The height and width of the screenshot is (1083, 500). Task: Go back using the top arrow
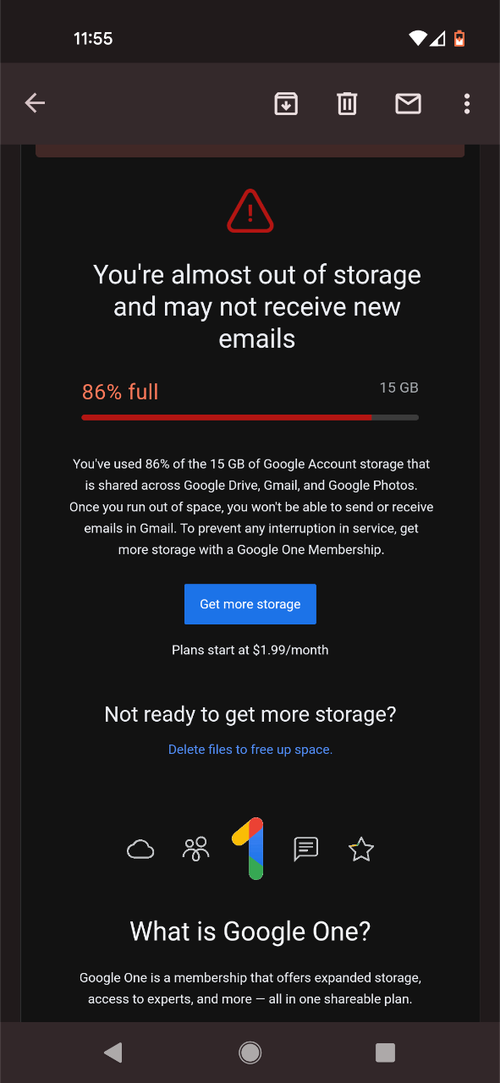(x=35, y=104)
